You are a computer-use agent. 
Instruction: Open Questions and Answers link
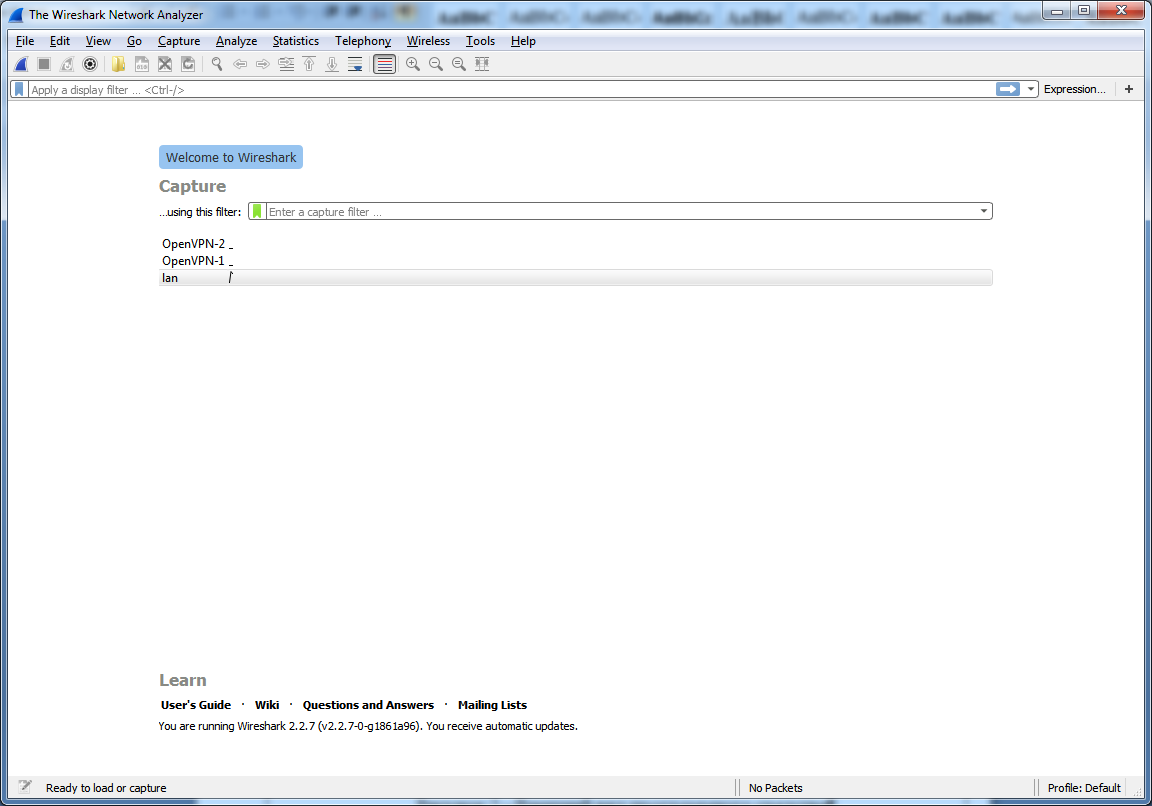(x=368, y=705)
